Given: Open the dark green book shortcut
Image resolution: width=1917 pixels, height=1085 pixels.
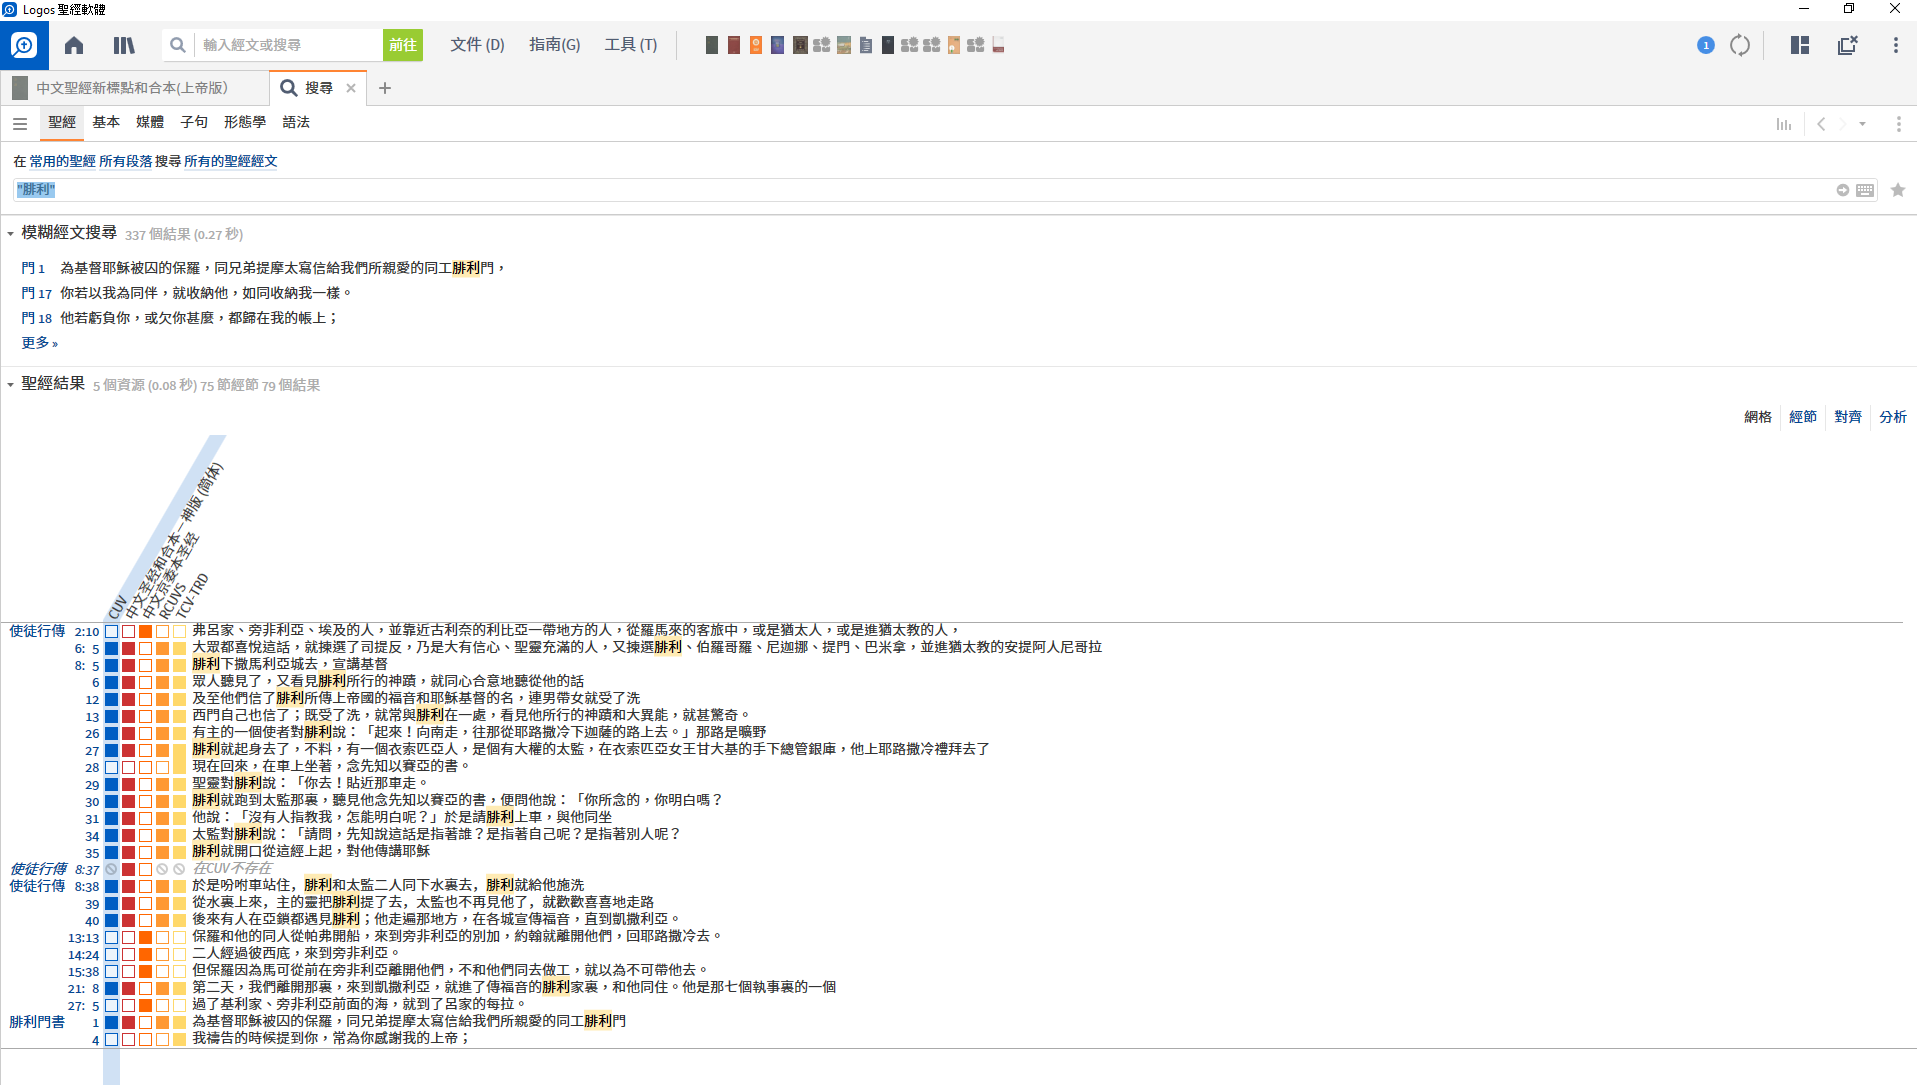Looking at the screenshot, I should [712, 45].
